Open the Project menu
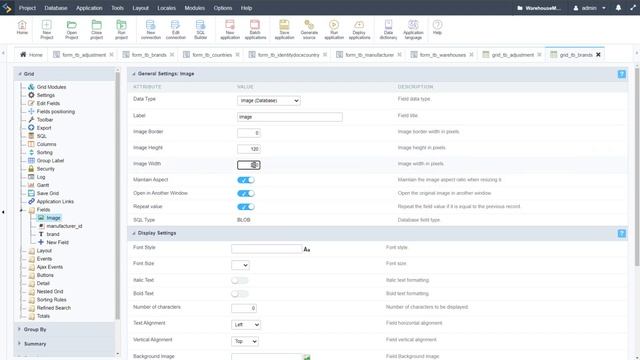This screenshot has height=360, width=640. click(x=27, y=8)
